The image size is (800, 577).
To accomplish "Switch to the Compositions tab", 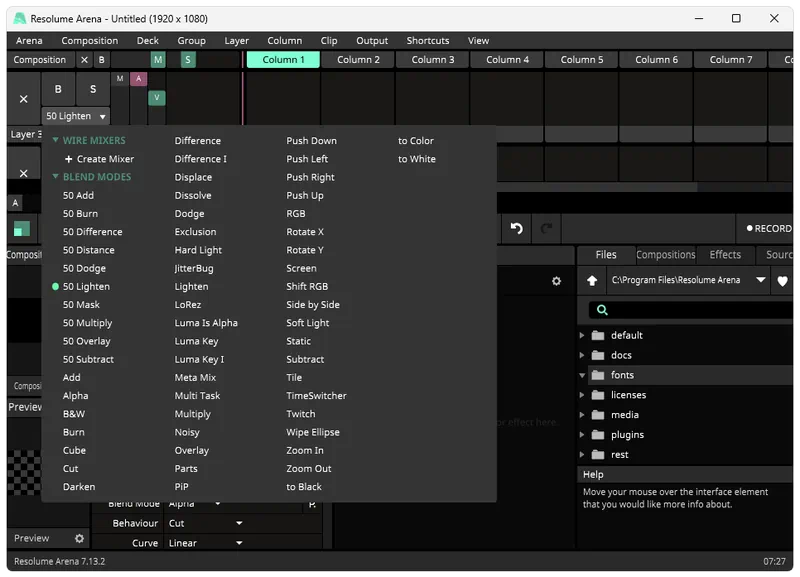I will (665, 255).
